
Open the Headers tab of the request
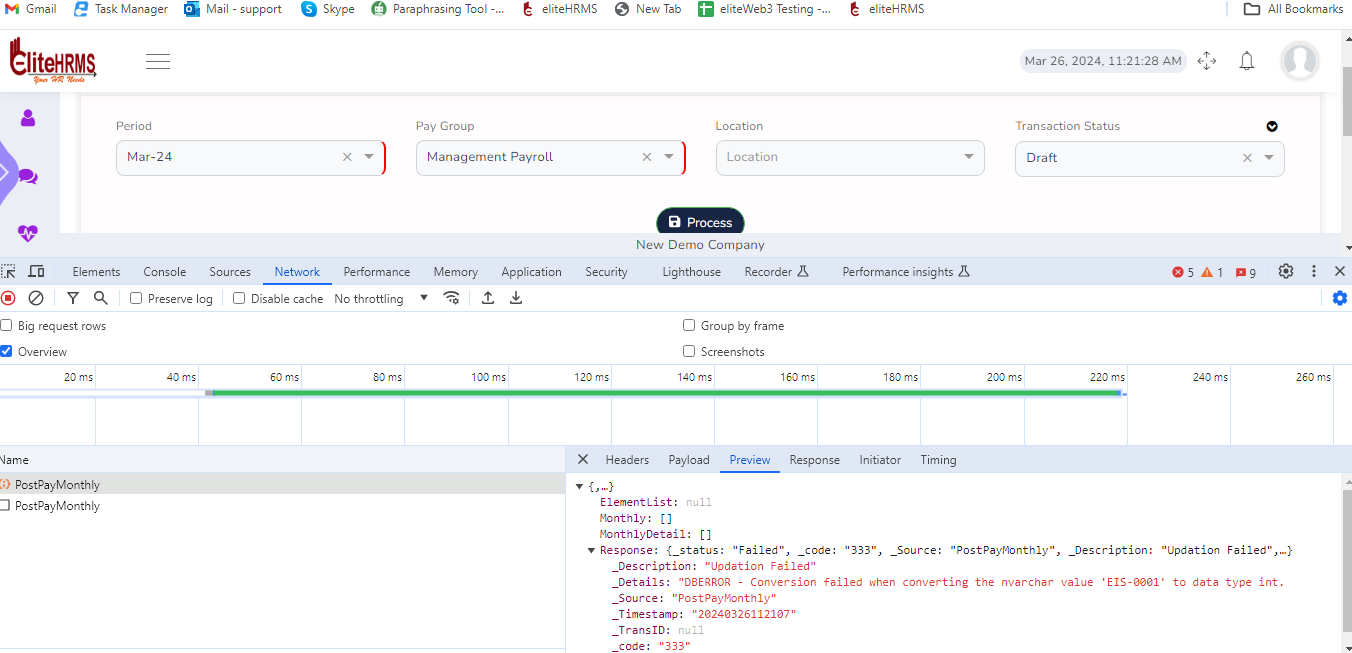click(x=627, y=460)
